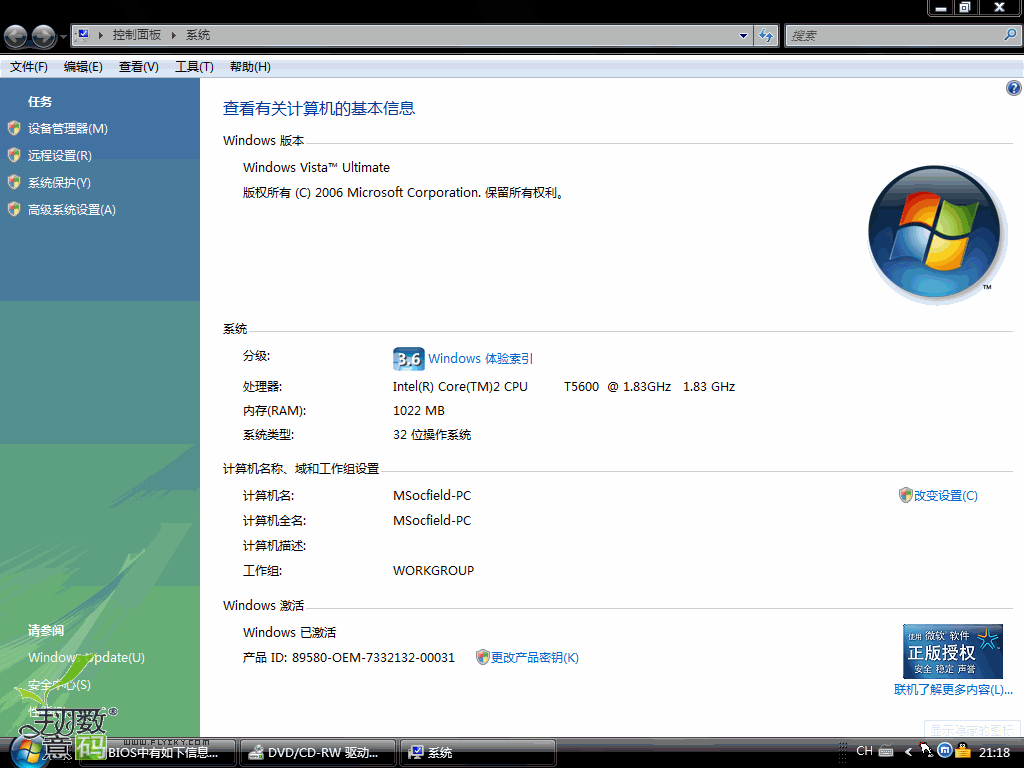Select the WORKGROUP workgroup value
This screenshot has width=1024, height=768.
(434, 571)
